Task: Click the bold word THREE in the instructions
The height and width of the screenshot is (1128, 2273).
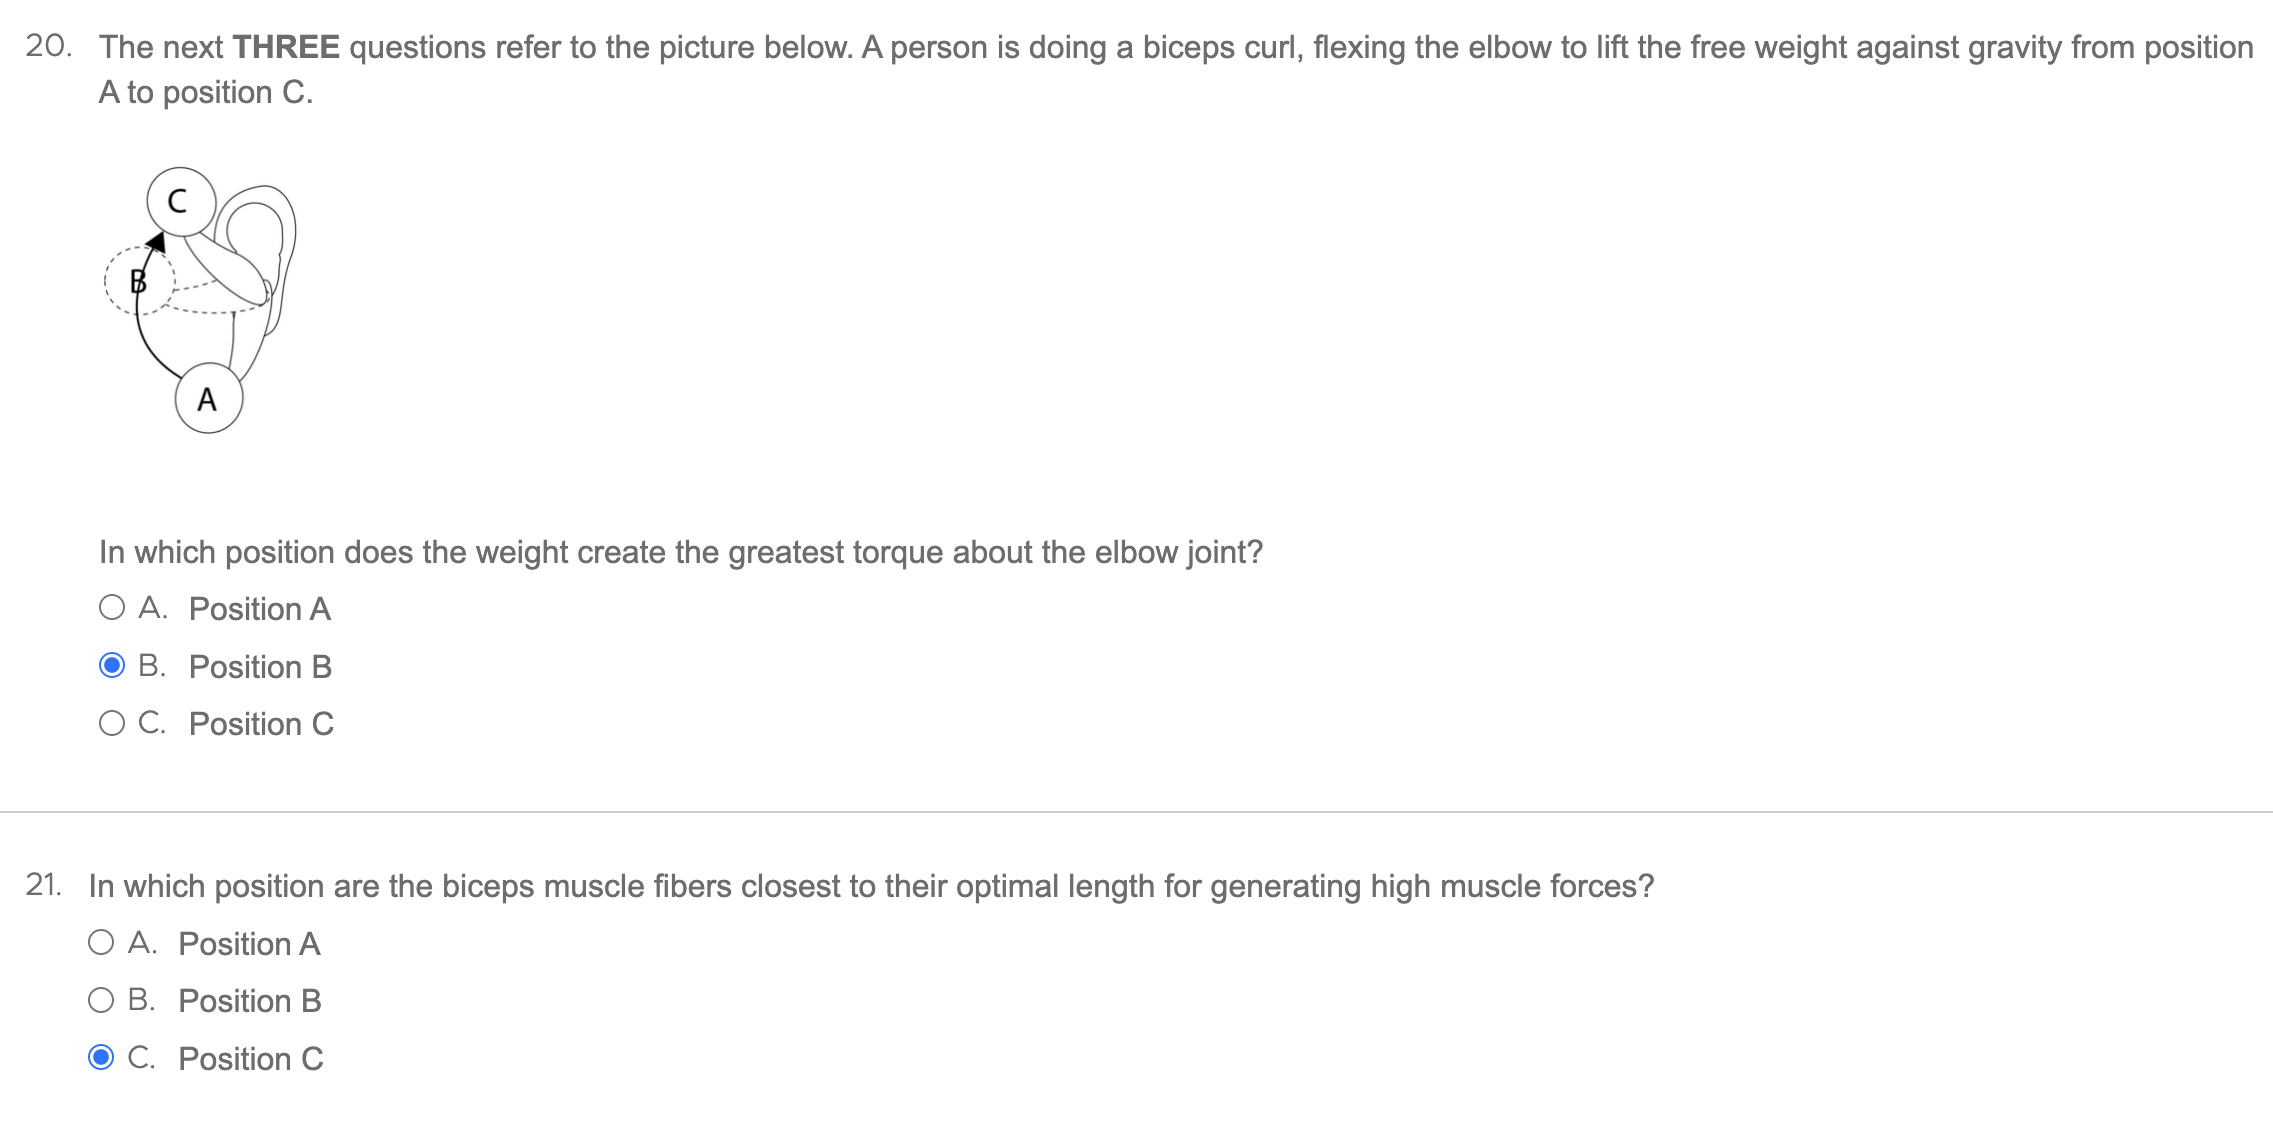Action: coord(289,46)
